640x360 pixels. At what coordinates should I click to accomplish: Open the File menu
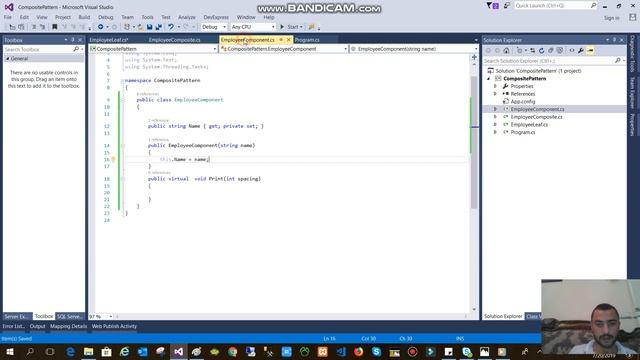click(x=8, y=17)
